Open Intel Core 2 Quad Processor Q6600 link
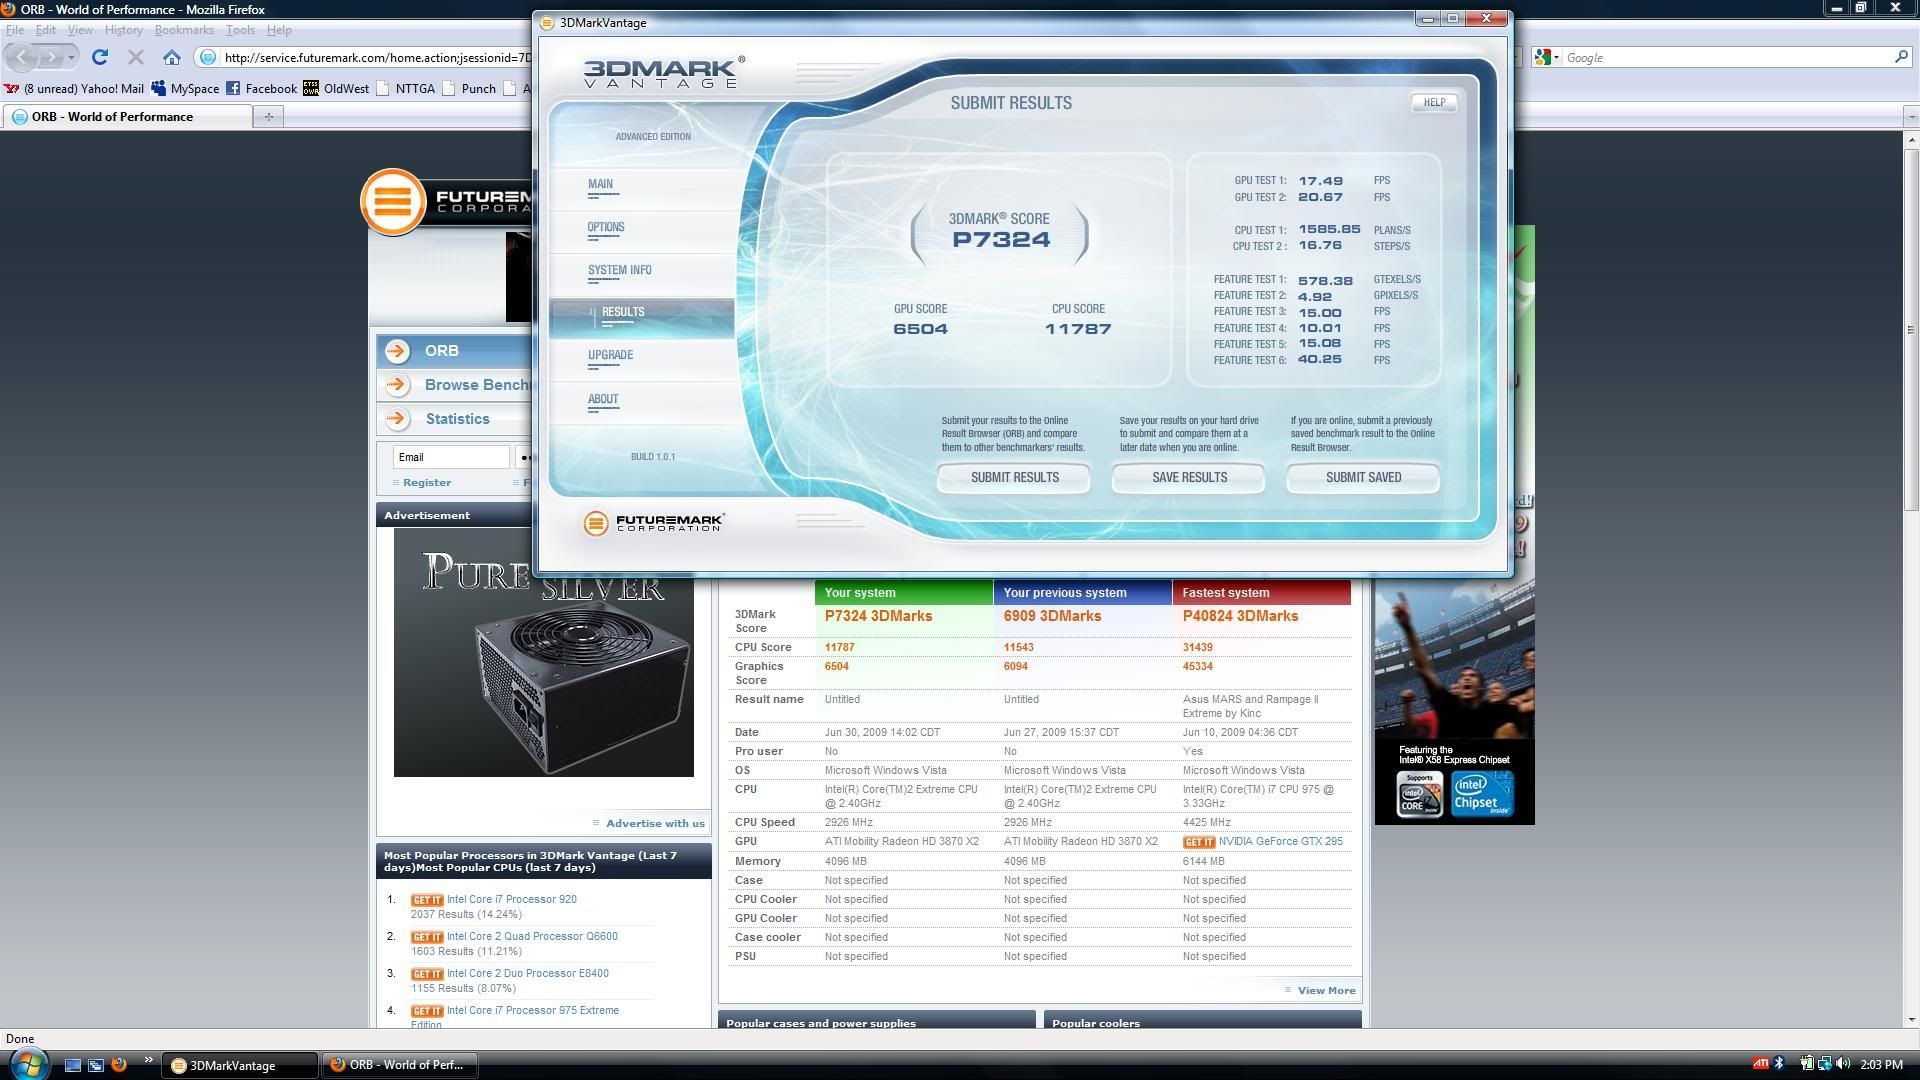This screenshot has height=1080, width=1920. pos(532,937)
